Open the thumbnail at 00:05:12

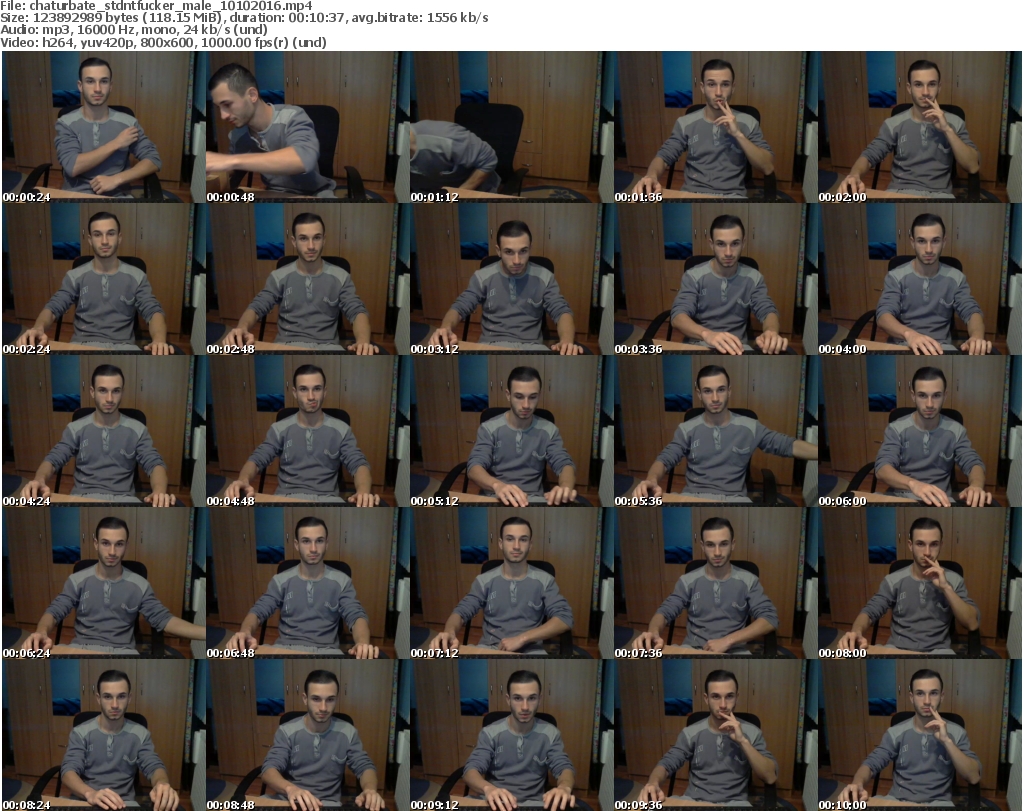click(x=511, y=432)
